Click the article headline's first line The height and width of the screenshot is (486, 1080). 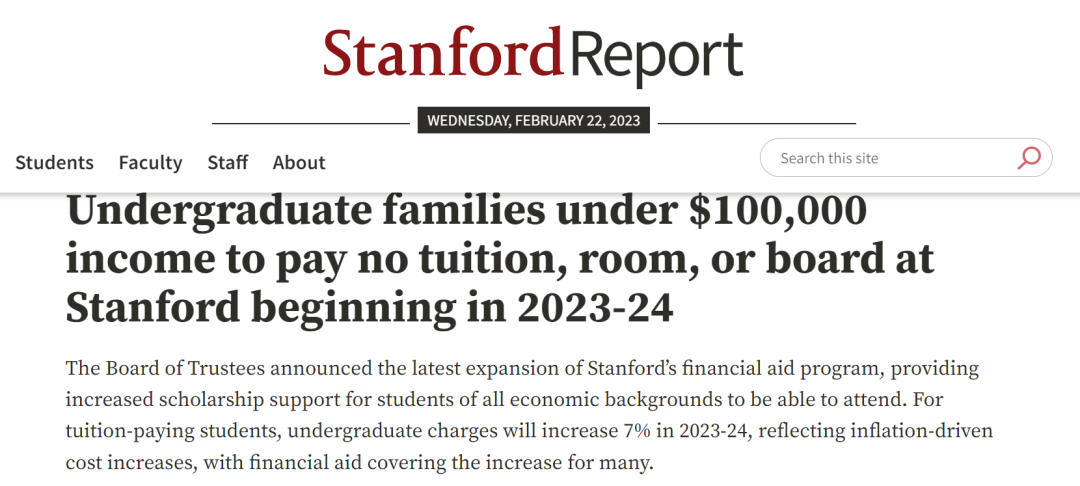[466, 212]
